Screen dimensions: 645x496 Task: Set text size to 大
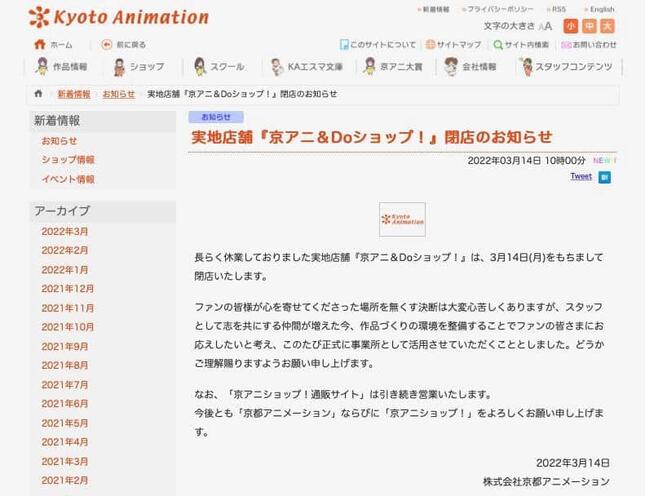pyautogui.click(x=606, y=26)
